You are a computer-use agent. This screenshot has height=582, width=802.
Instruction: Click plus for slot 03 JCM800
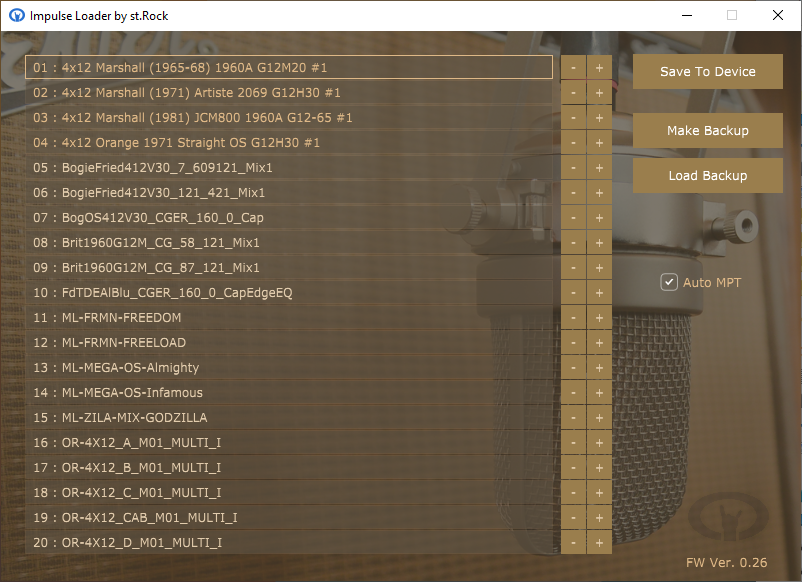599,118
